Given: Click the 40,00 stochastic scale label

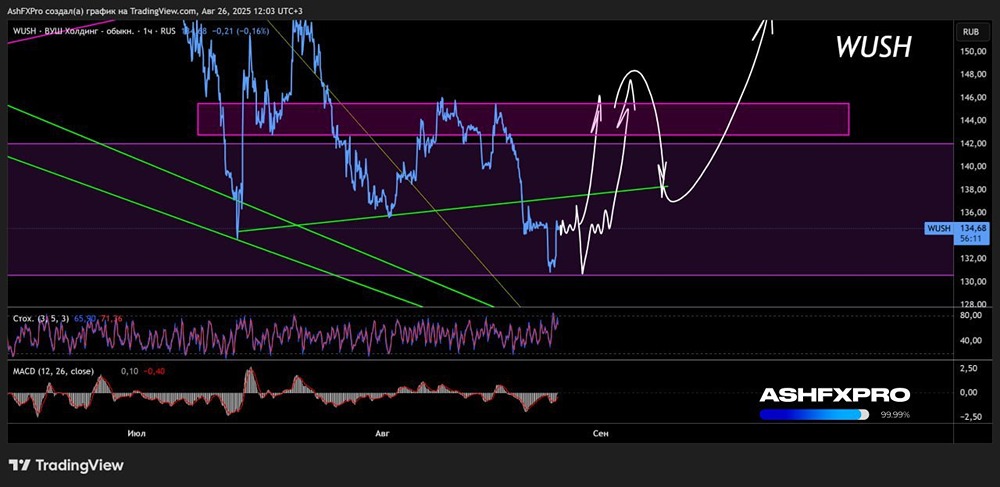Looking at the screenshot, I should (x=973, y=340).
